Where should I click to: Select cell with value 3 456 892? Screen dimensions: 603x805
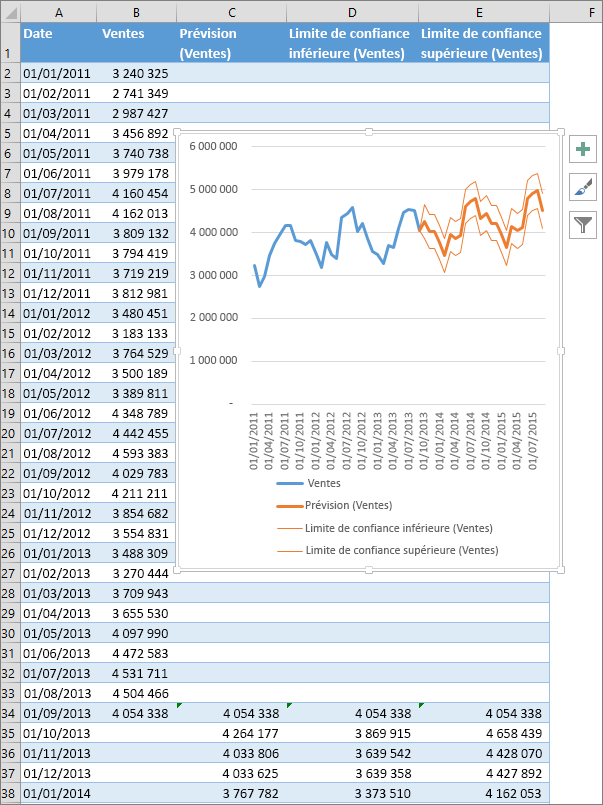click(136, 133)
